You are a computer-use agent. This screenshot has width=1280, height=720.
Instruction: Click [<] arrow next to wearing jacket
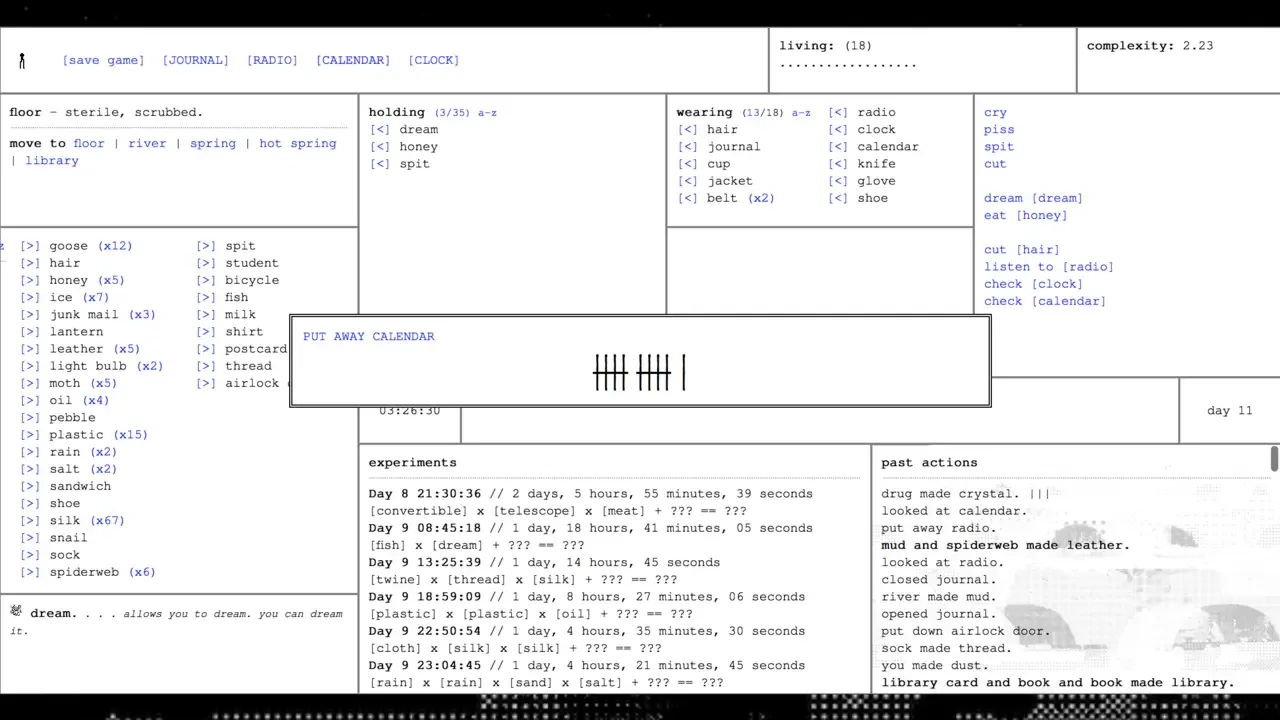click(x=688, y=181)
